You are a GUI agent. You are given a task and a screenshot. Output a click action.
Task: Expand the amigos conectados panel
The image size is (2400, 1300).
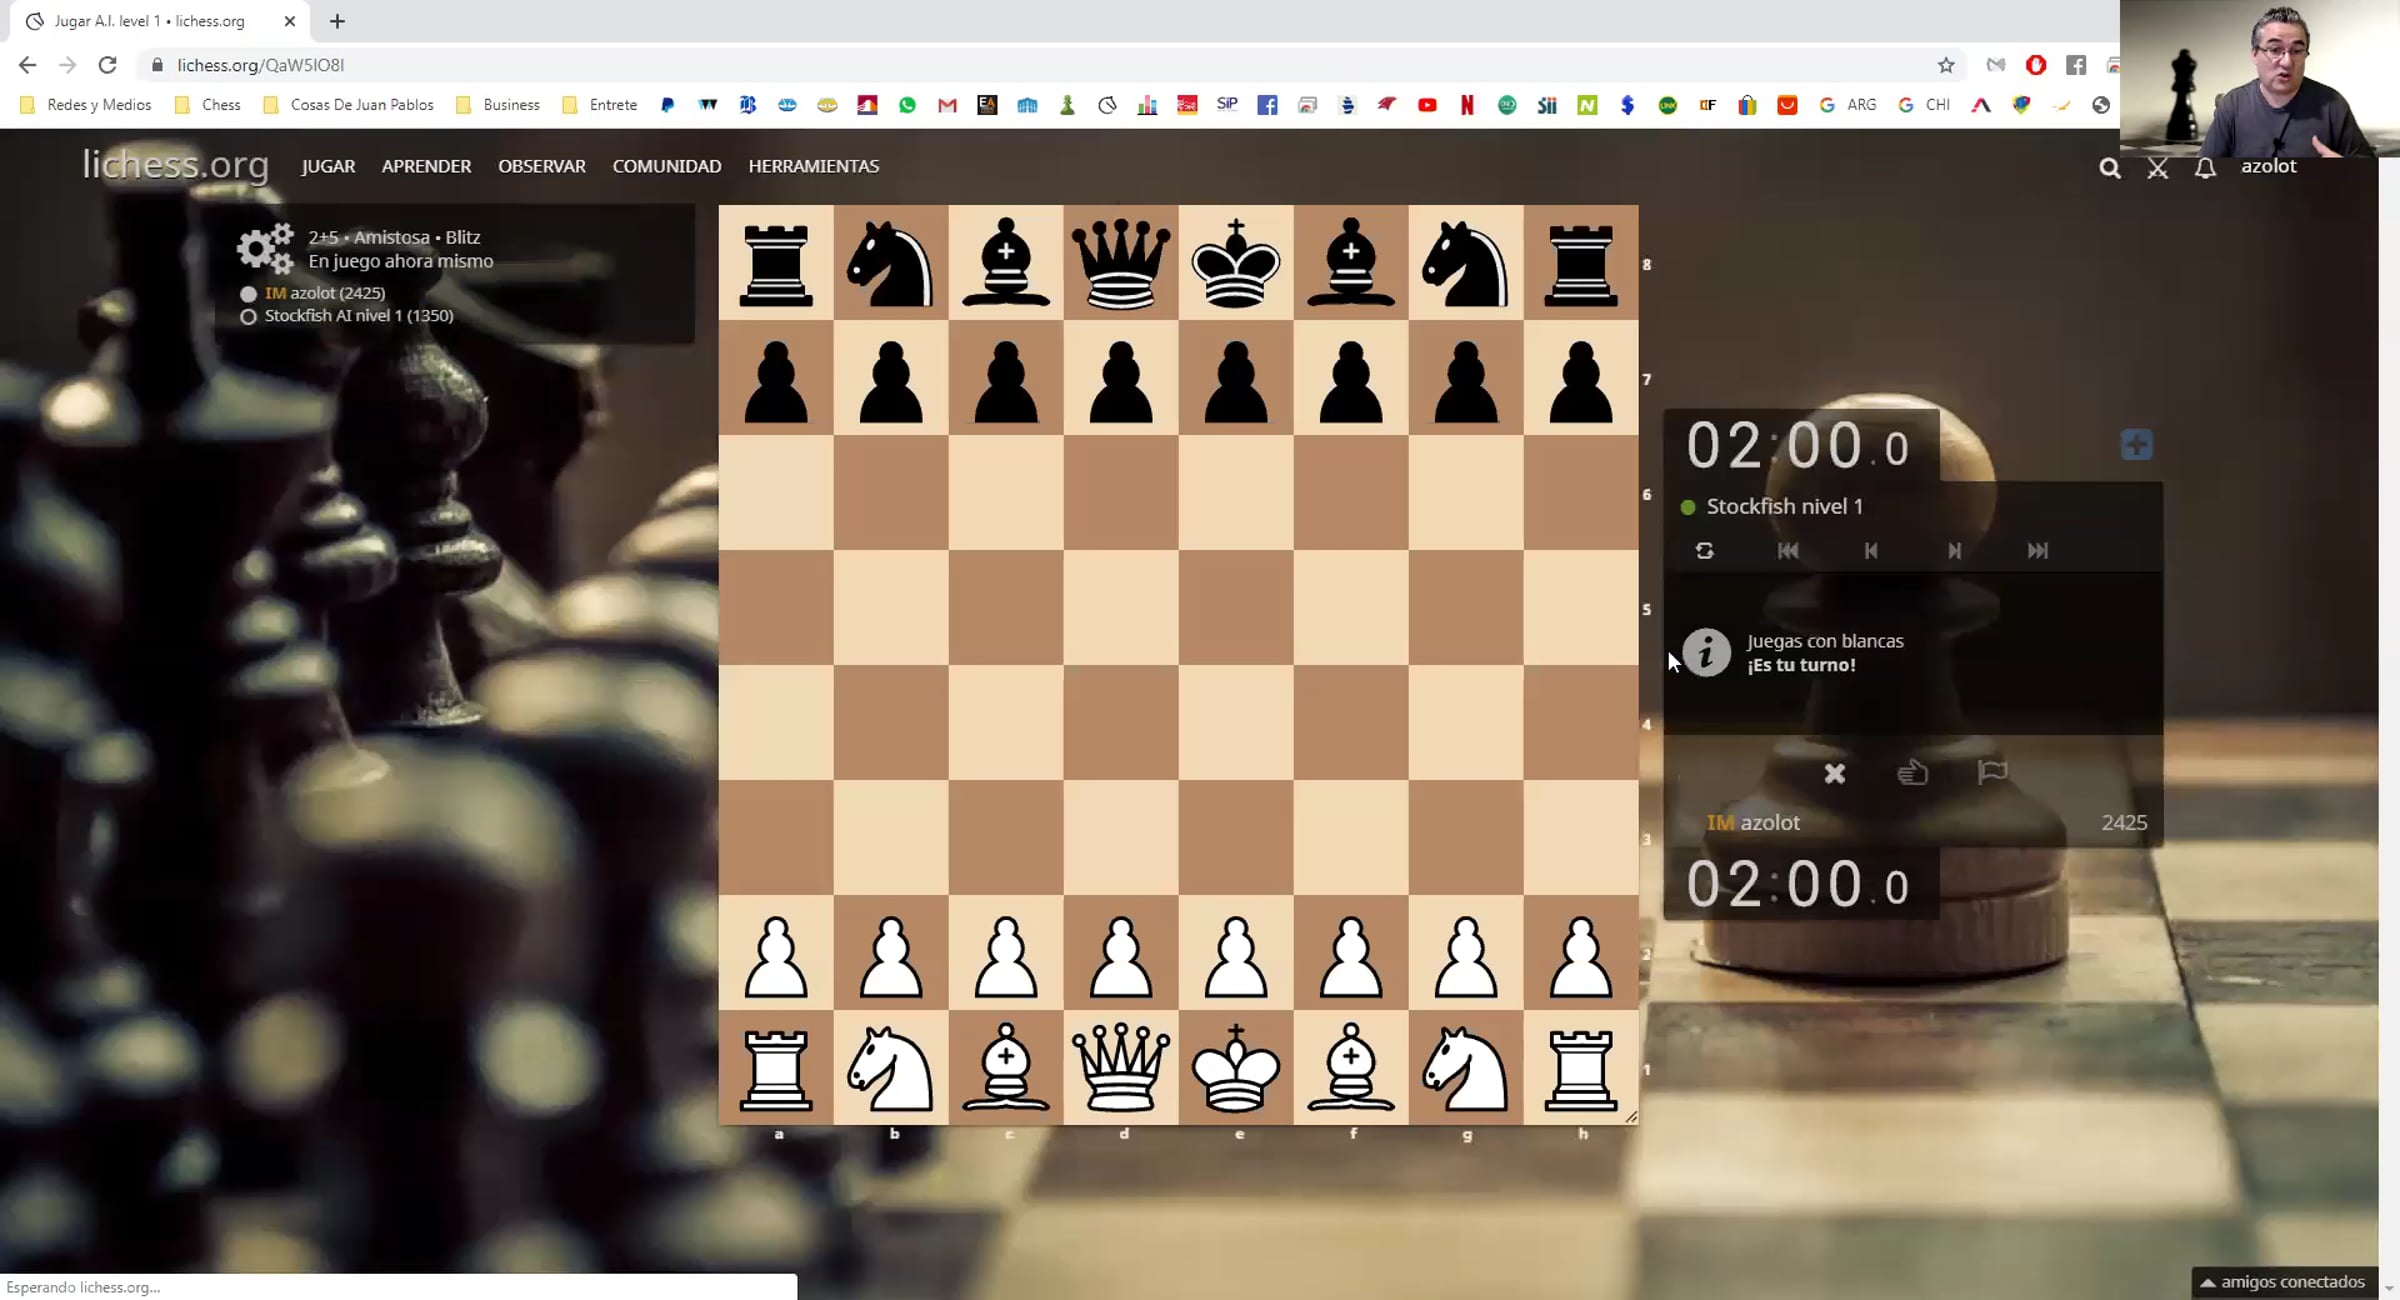2283,1282
